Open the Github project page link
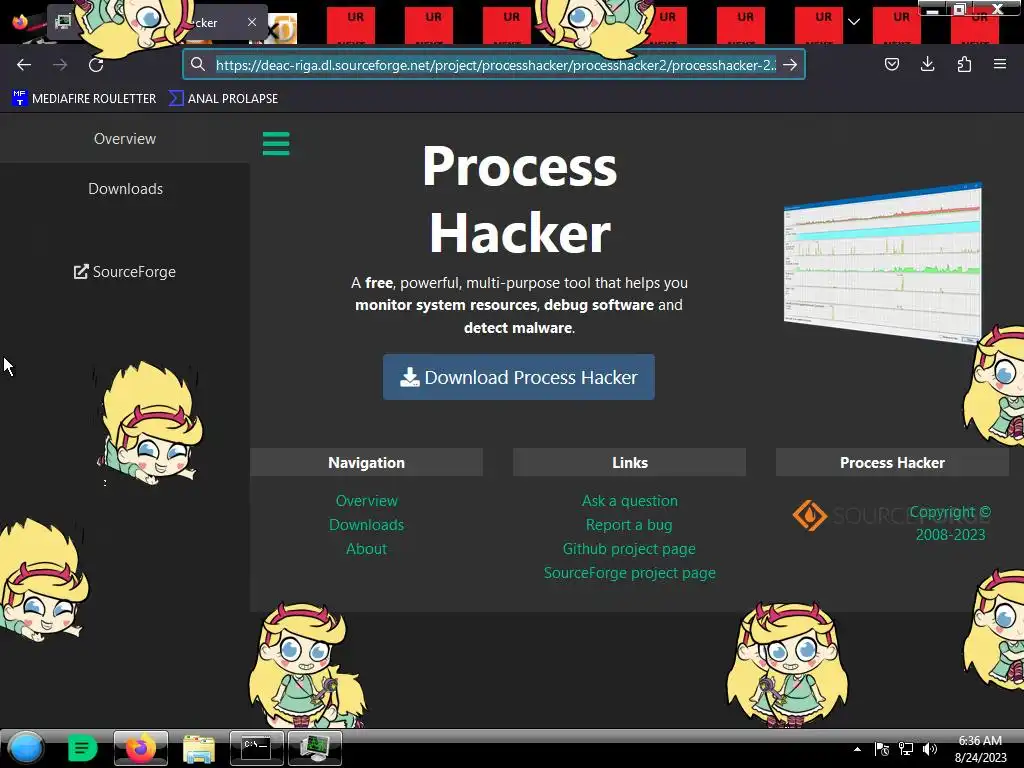The height and width of the screenshot is (768, 1024). [629, 549]
